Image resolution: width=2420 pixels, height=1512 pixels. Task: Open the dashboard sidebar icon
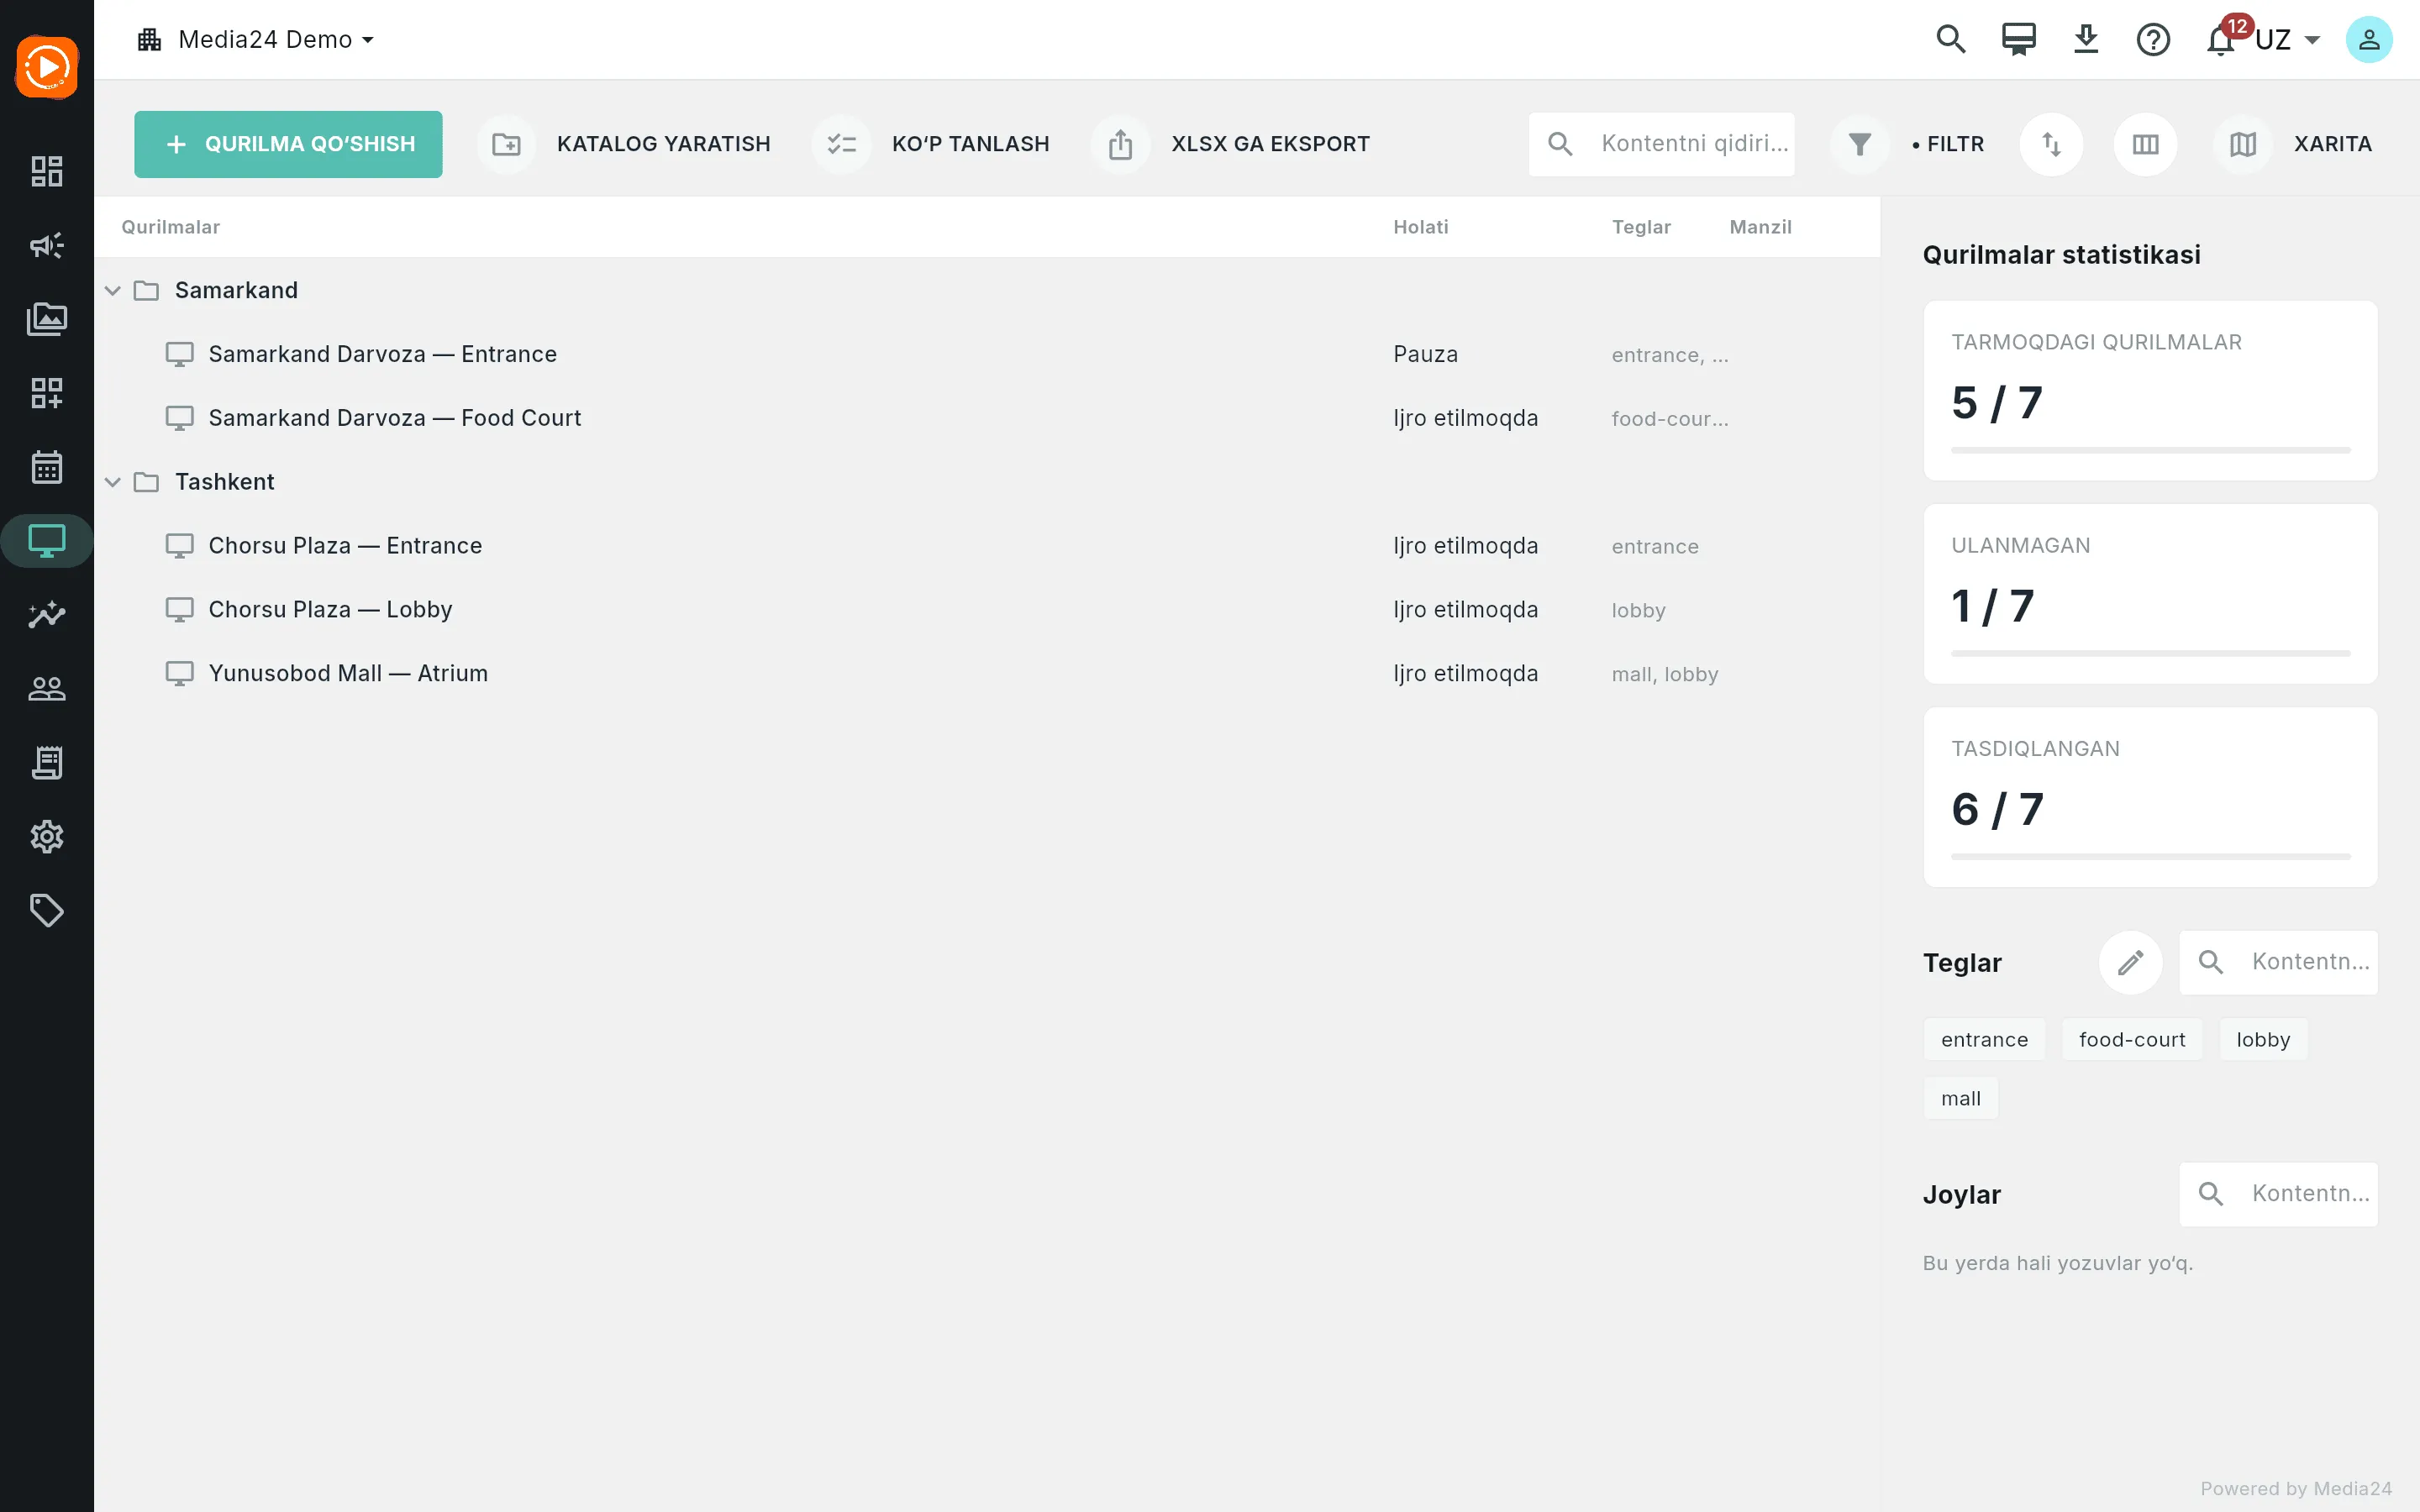47,171
